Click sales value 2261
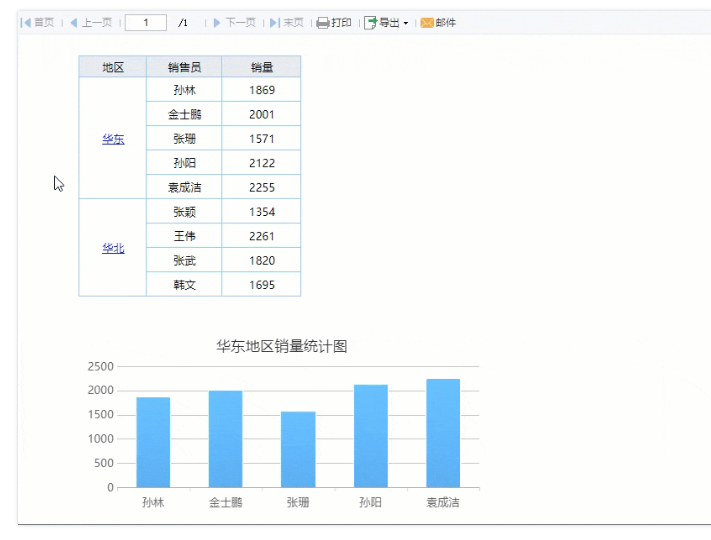 click(262, 236)
